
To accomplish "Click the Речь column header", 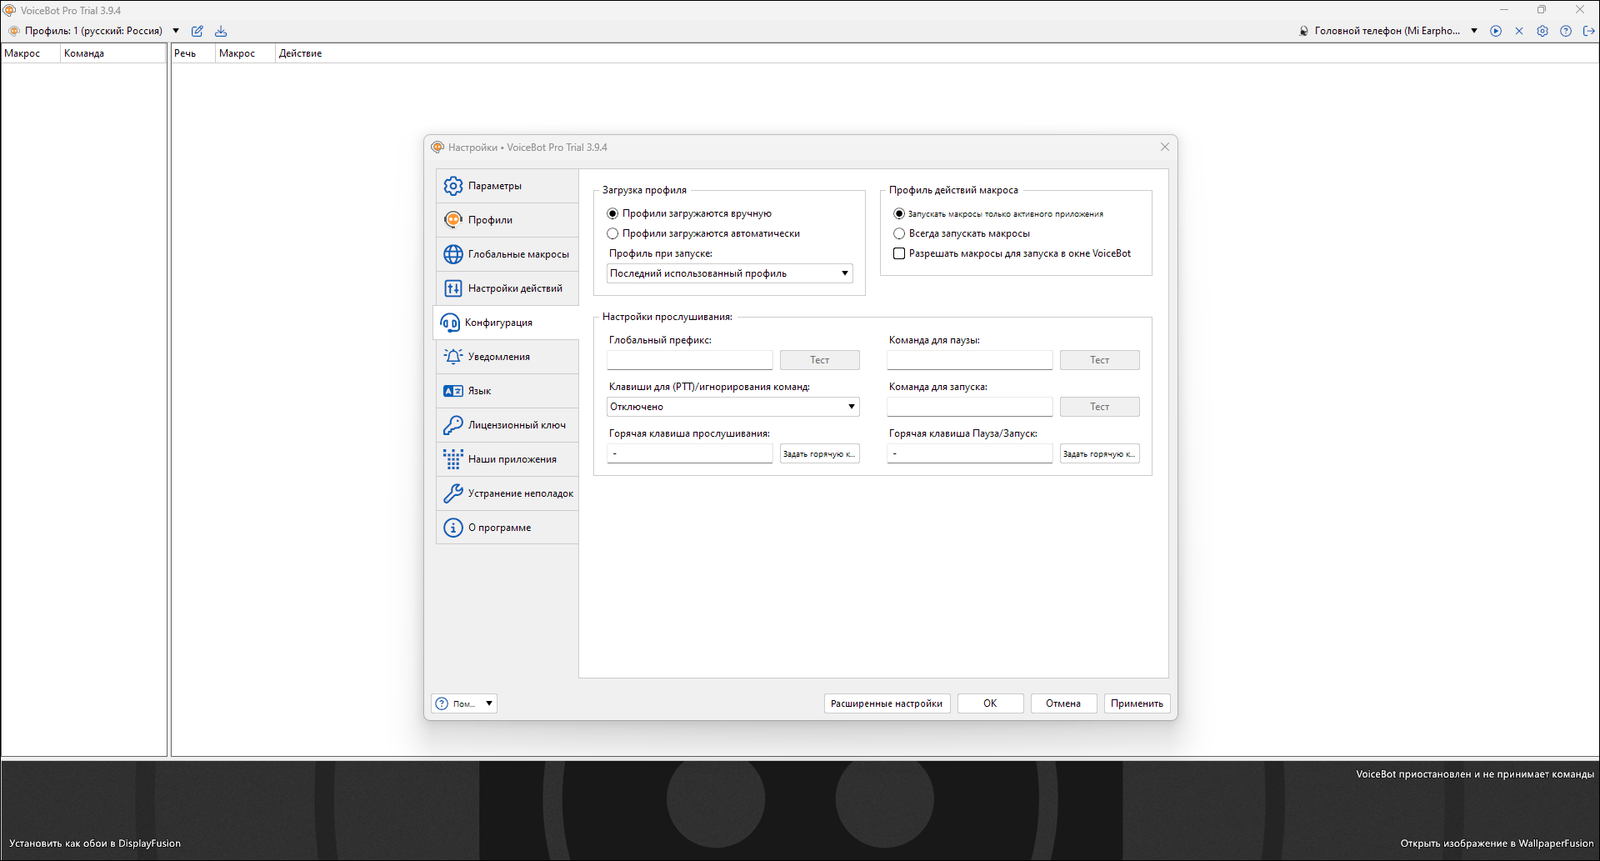I will (194, 54).
